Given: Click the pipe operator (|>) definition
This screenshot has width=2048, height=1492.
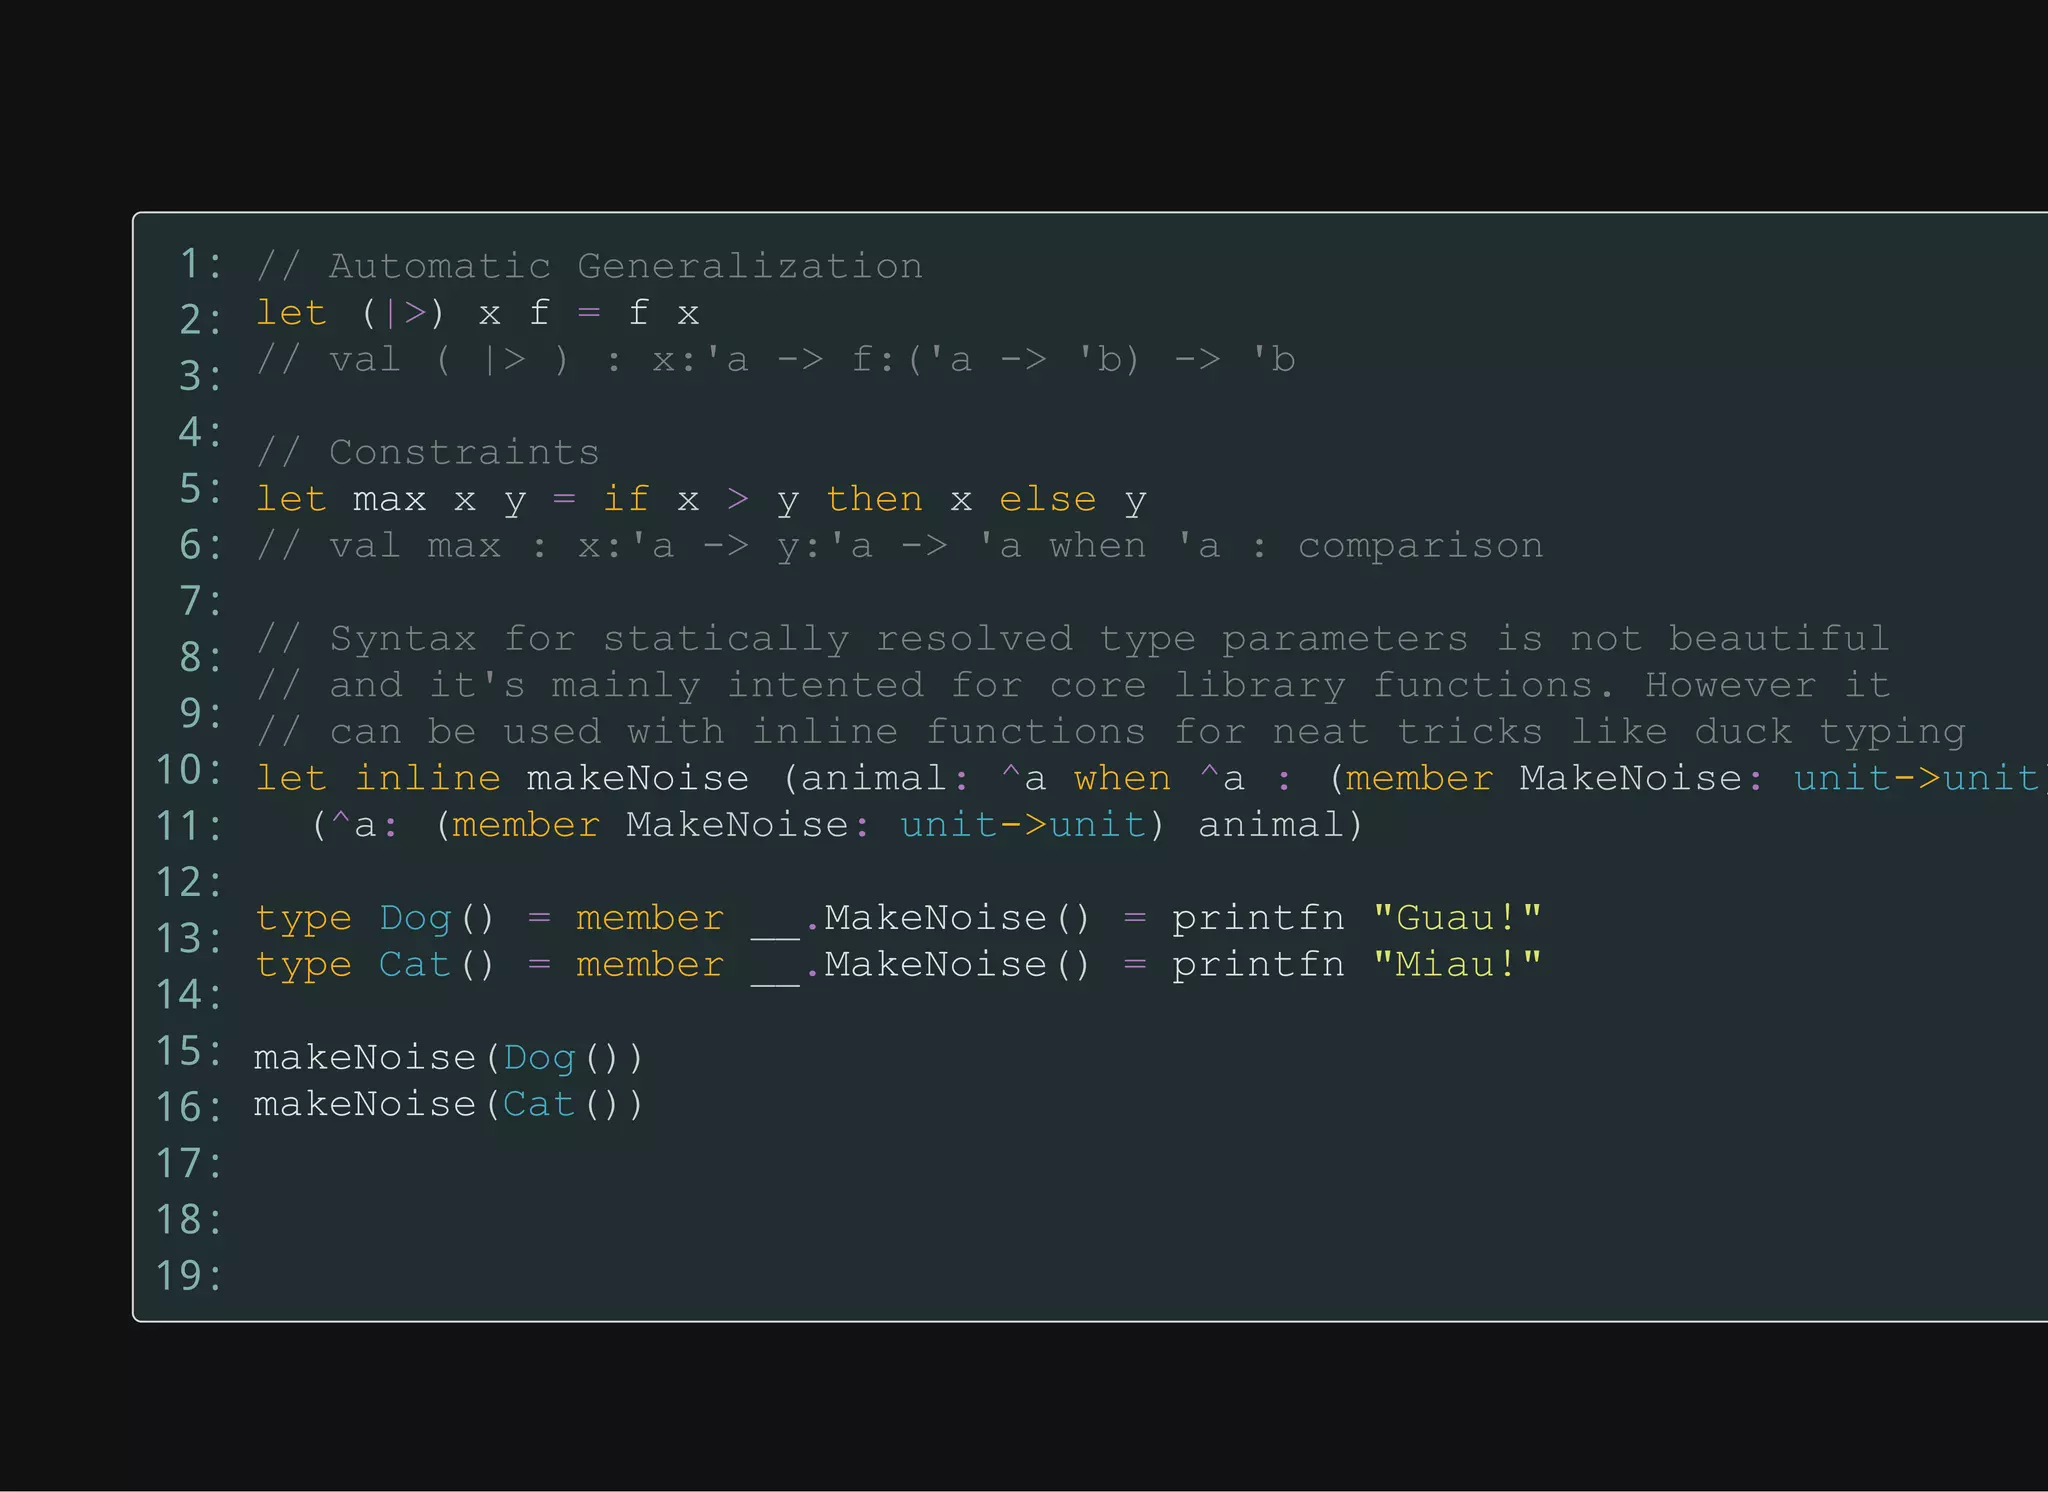Looking at the screenshot, I should pyautogui.click(x=403, y=313).
